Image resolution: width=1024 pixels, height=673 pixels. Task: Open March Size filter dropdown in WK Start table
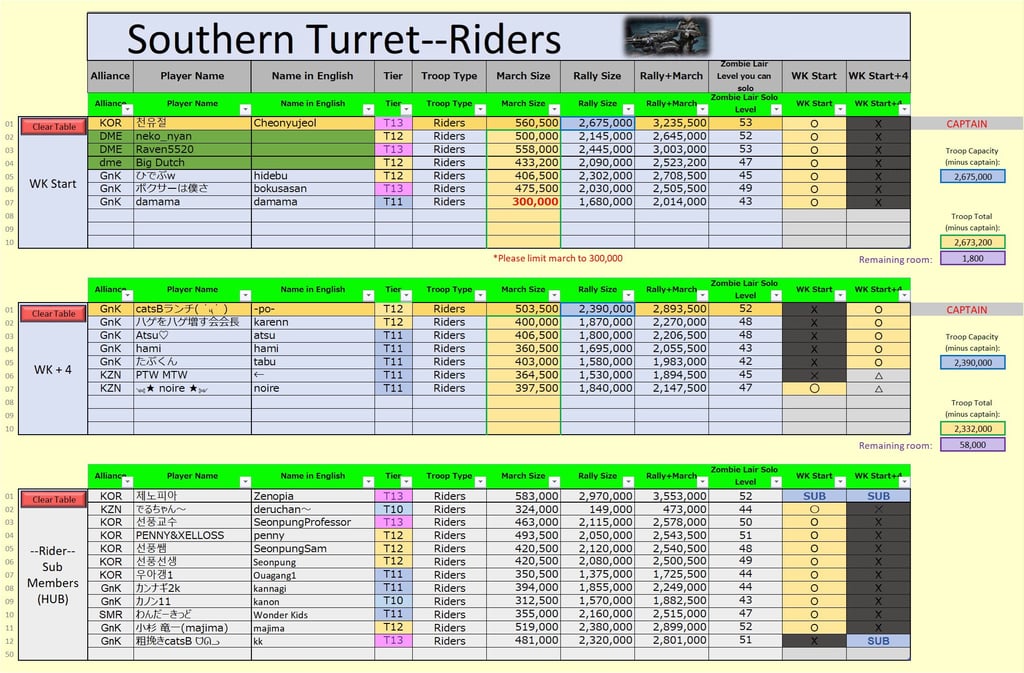554,110
